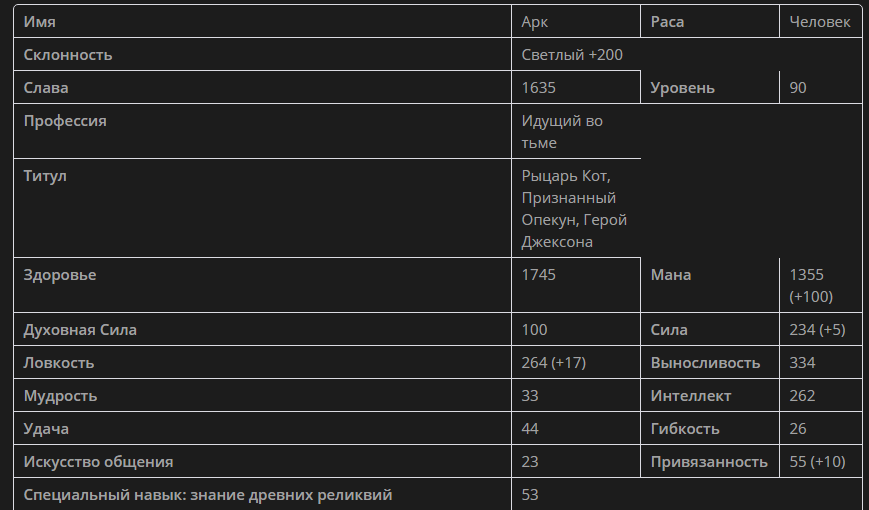This screenshot has height=510, width=869.
Task: Select the fame value 1635
Action: (x=539, y=88)
